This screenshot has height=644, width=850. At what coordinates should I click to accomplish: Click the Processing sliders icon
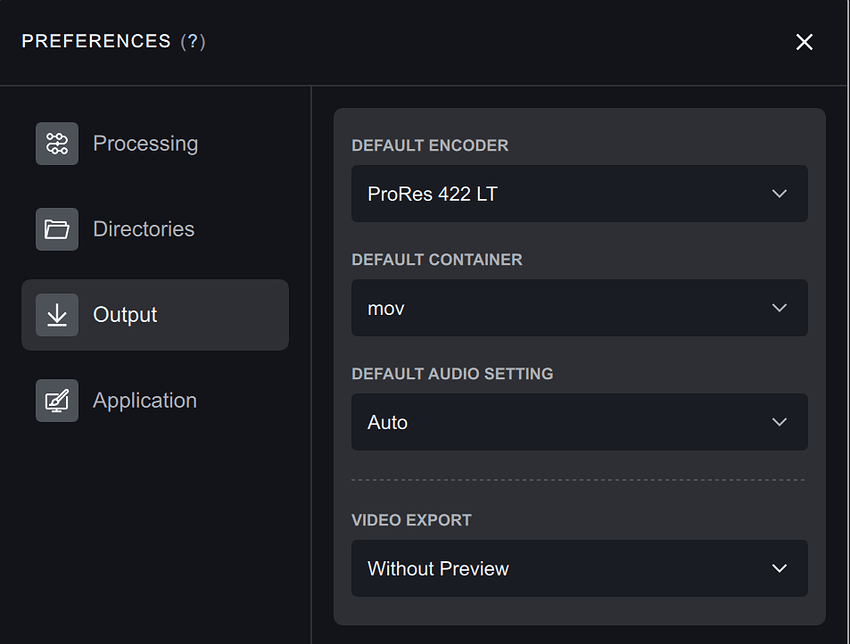[57, 144]
